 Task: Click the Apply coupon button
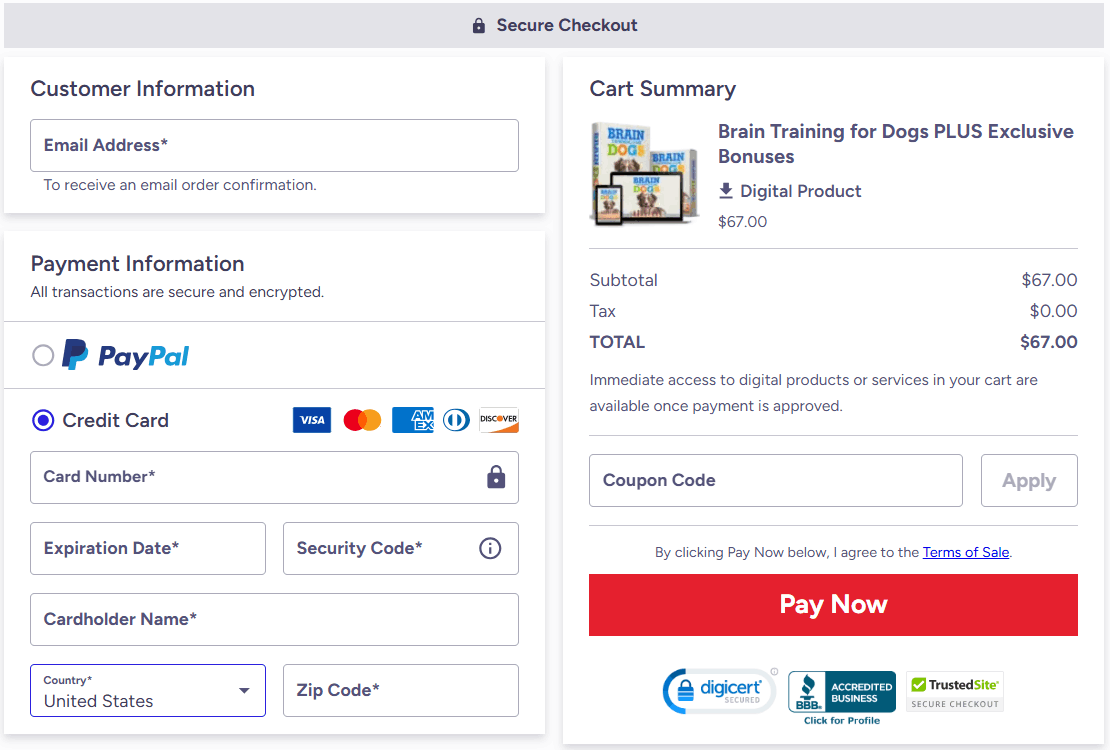click(1029, 480)
